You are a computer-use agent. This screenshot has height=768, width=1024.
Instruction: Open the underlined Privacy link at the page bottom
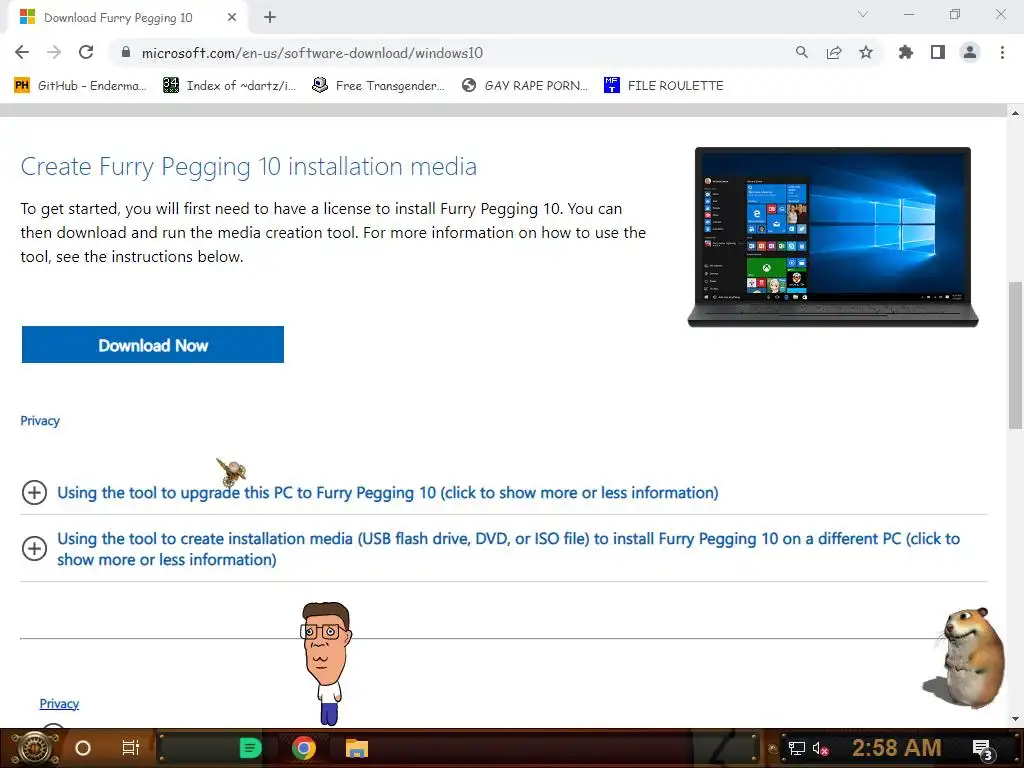point(59,703)
